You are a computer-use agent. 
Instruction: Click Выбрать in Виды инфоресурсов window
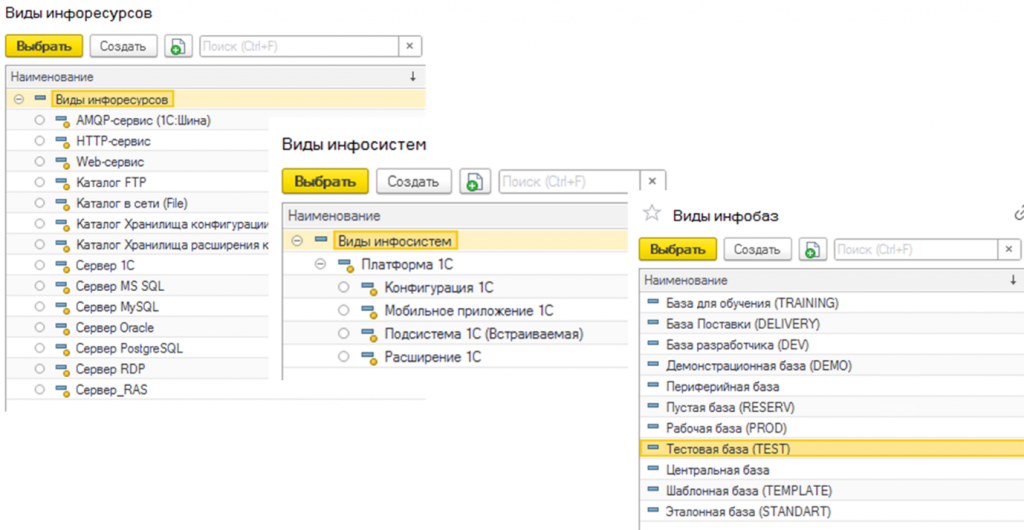click(44, 46)
